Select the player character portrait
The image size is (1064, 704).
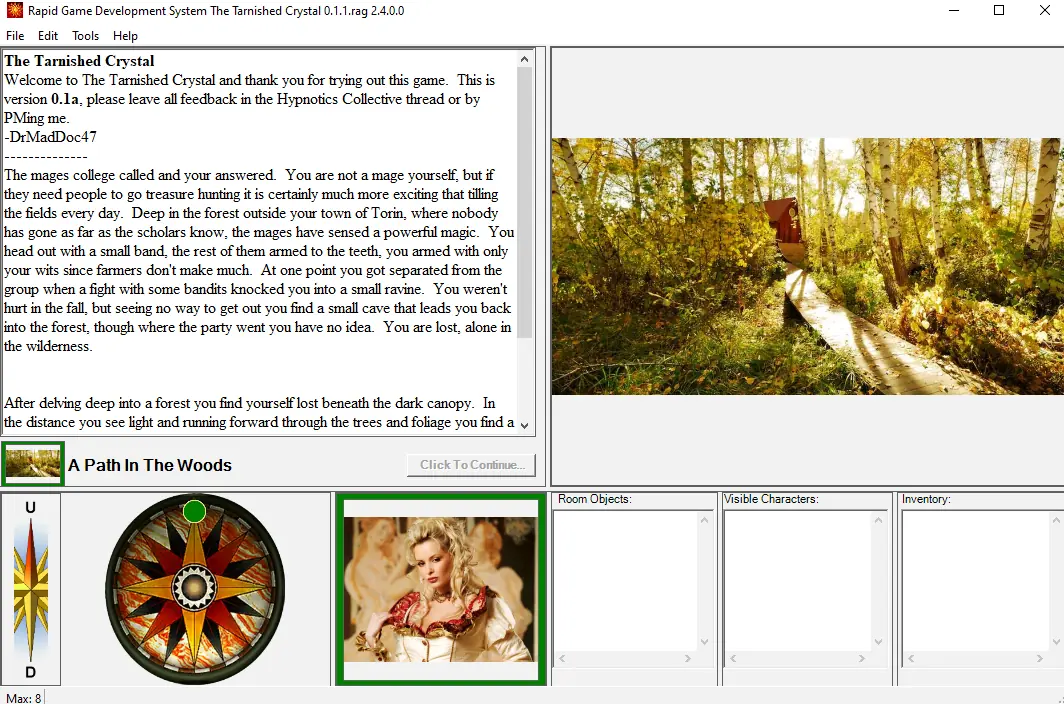pos(440,589)
